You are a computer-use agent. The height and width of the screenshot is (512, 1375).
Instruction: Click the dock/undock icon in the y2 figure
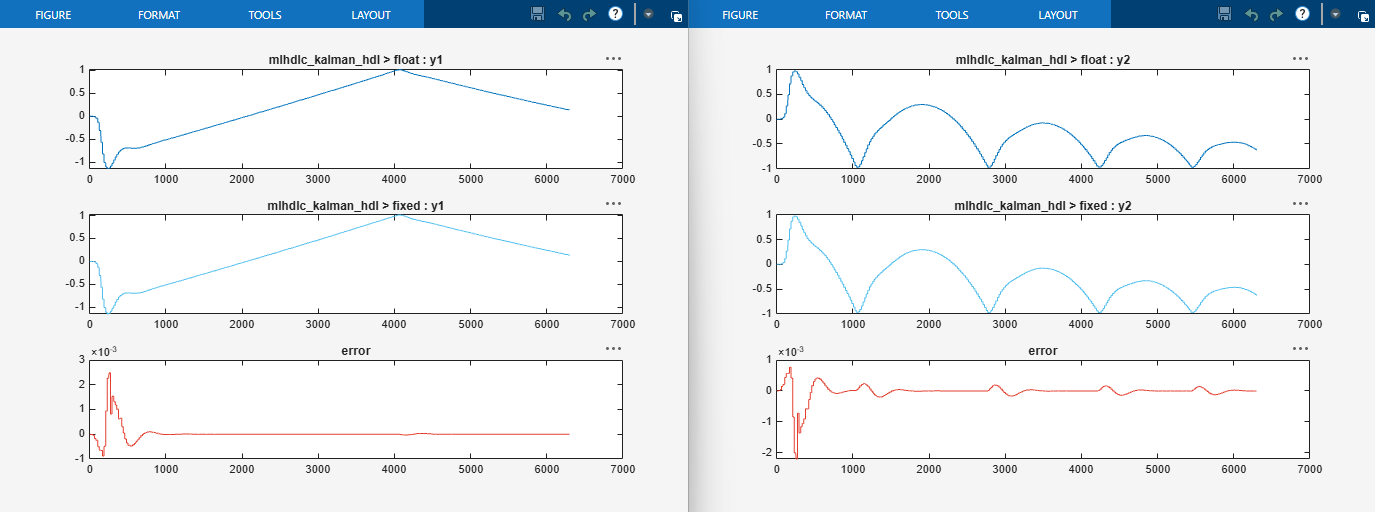click(1363, 16)
